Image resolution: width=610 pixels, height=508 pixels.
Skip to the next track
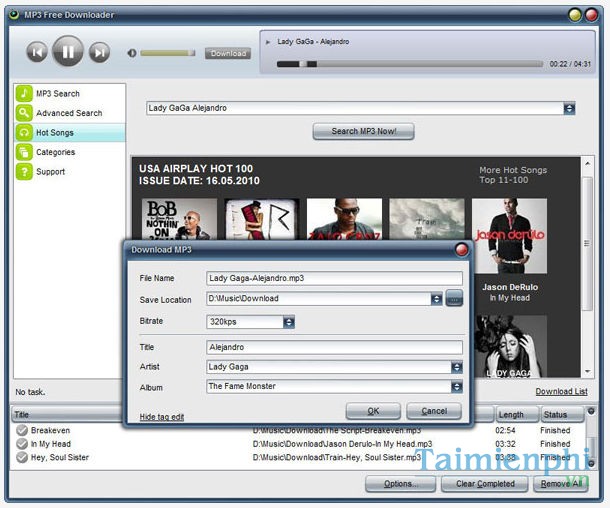100,52
